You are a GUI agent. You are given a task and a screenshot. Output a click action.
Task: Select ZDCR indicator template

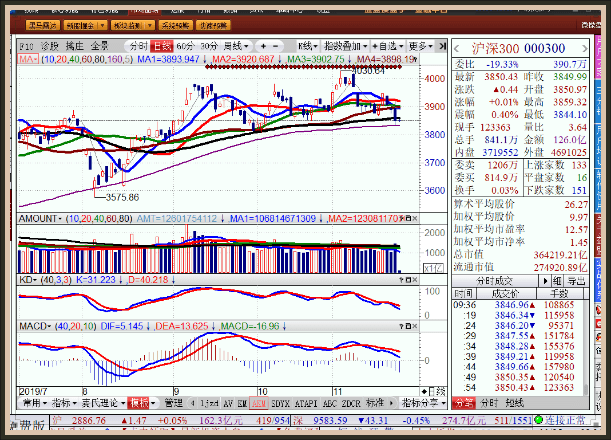[351, 403]
